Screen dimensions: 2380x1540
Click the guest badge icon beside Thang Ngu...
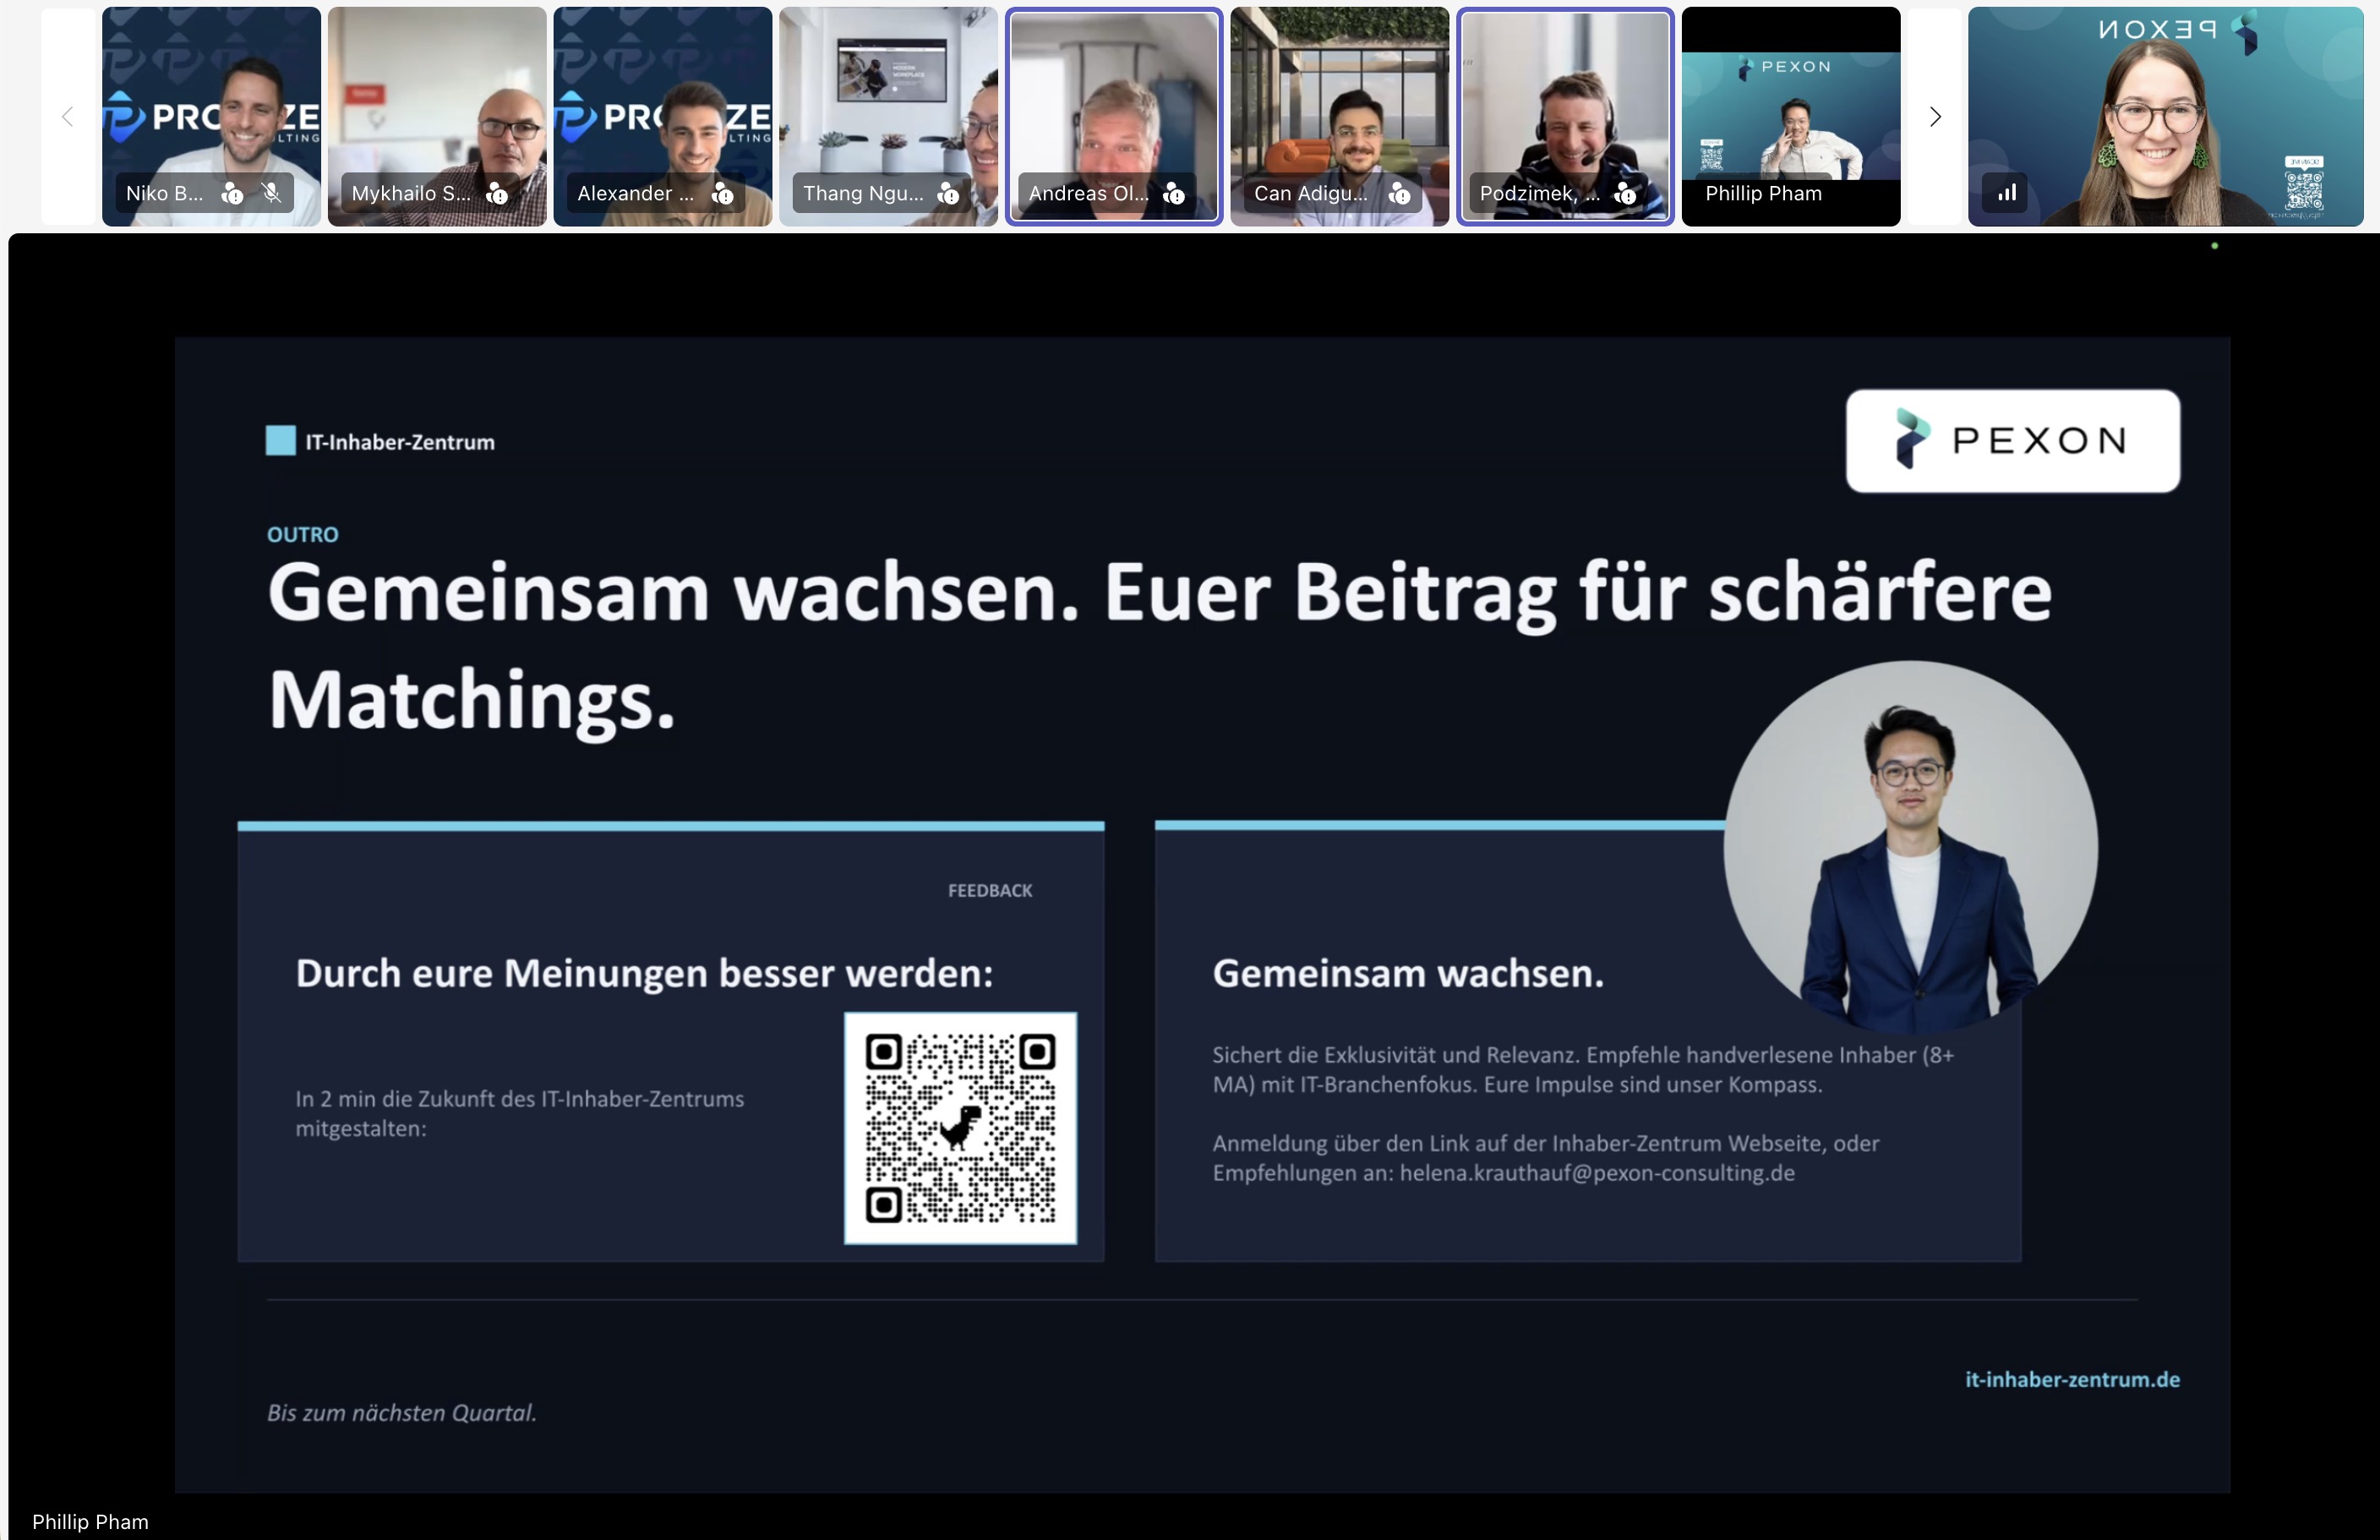[948, 193]
